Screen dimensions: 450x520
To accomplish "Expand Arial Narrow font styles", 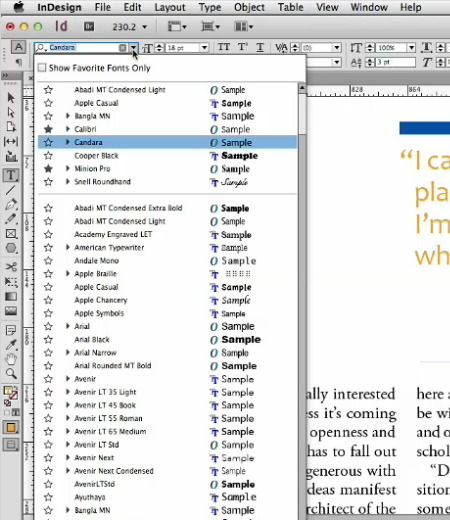I will click(68, 352).
